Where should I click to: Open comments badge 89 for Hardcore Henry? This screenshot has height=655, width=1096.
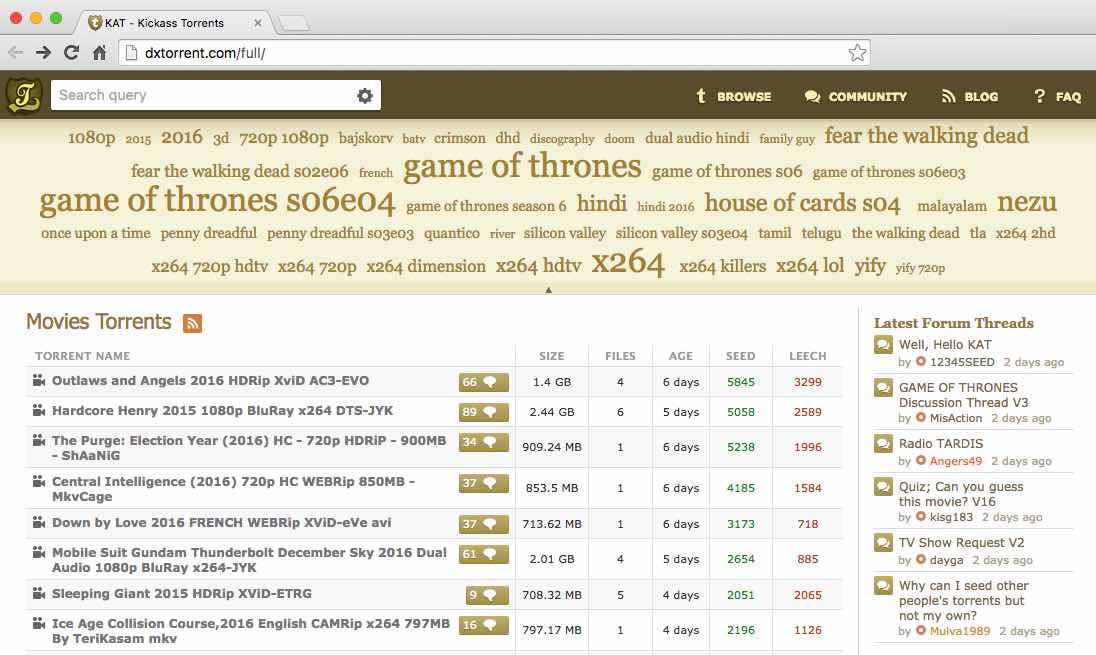click(x=484, y=412)
